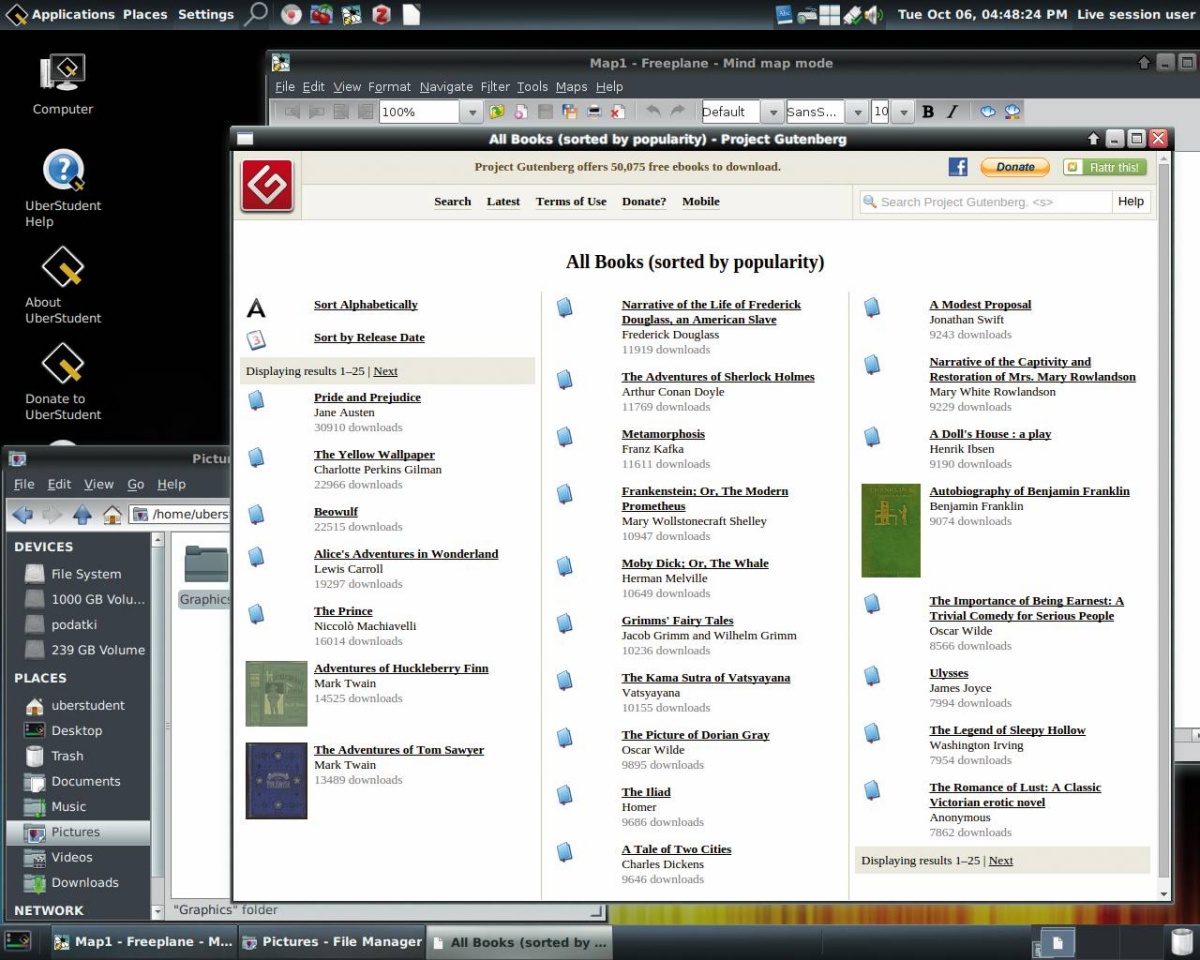The image size is (1200, 960).
Task: Open the Maps menu in Freeplane
Action: coord(572,87)
